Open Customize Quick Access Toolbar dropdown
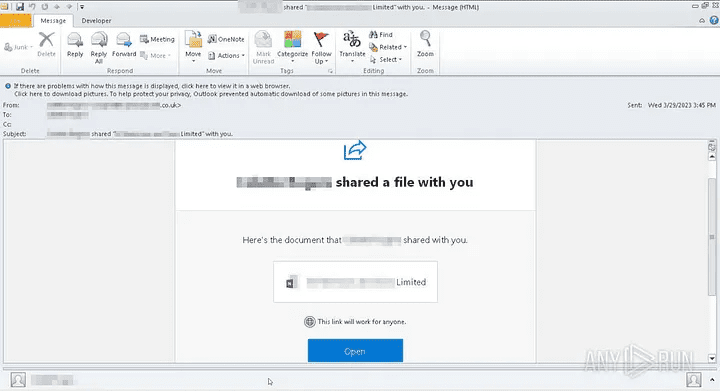The height and width of the screenshot is (391, 720). tap(82, 7)
